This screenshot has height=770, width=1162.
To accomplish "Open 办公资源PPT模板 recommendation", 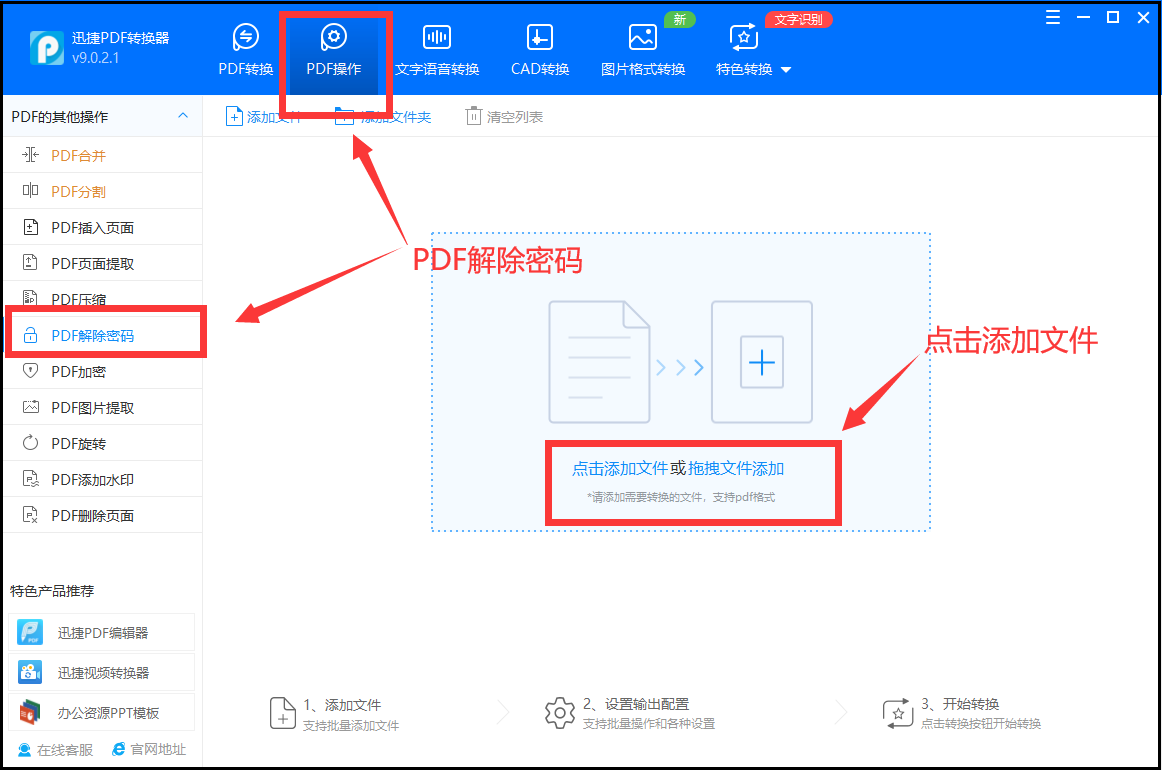I will (x=102, y=712).
